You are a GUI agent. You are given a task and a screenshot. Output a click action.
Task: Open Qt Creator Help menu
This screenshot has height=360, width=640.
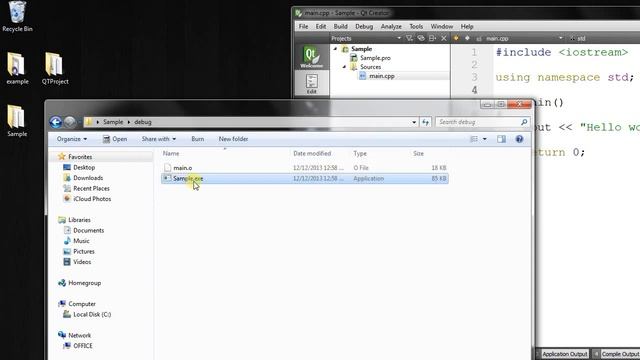467,27
